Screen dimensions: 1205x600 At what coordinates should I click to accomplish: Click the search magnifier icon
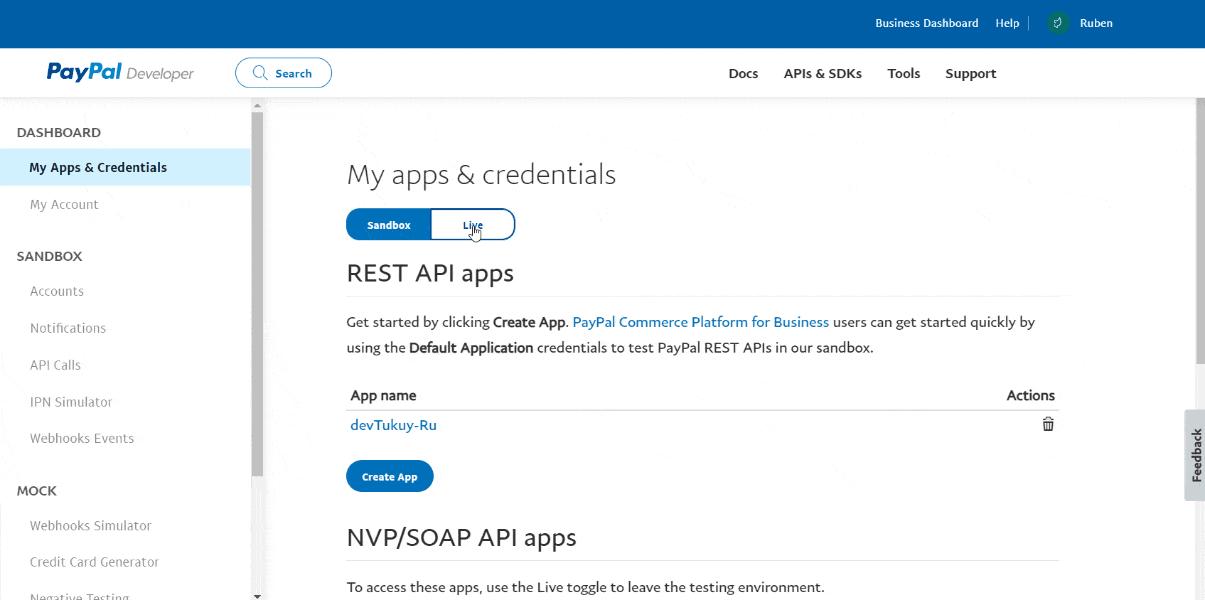(258, 72)
